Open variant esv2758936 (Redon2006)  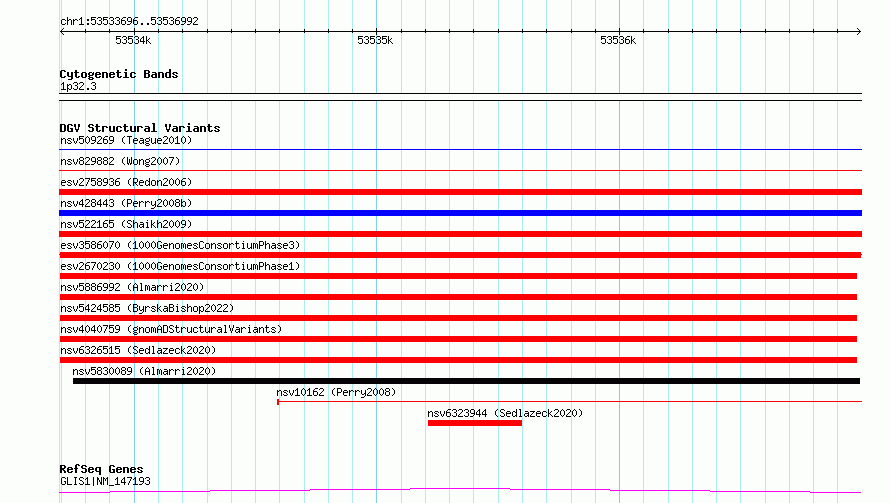click(126, 182)
